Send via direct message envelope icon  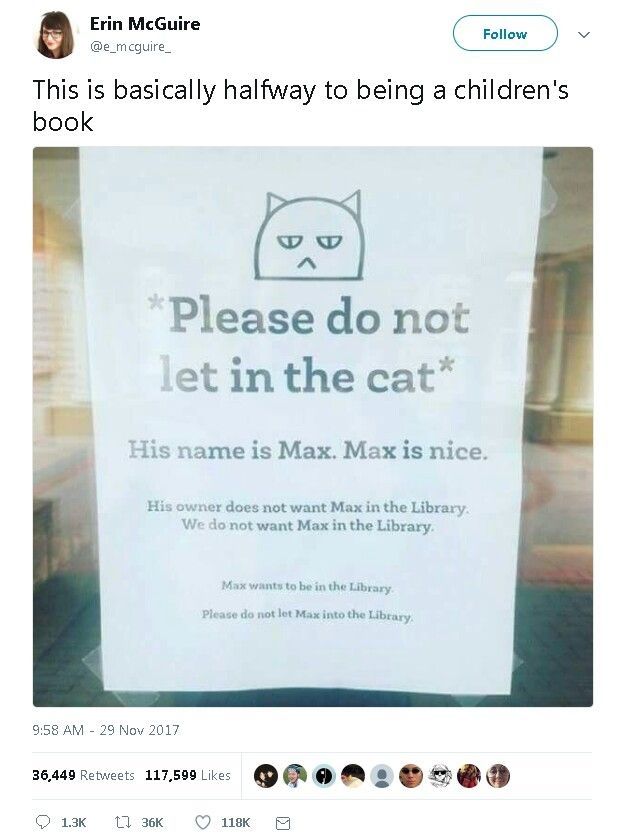click(x=282, y=823)
